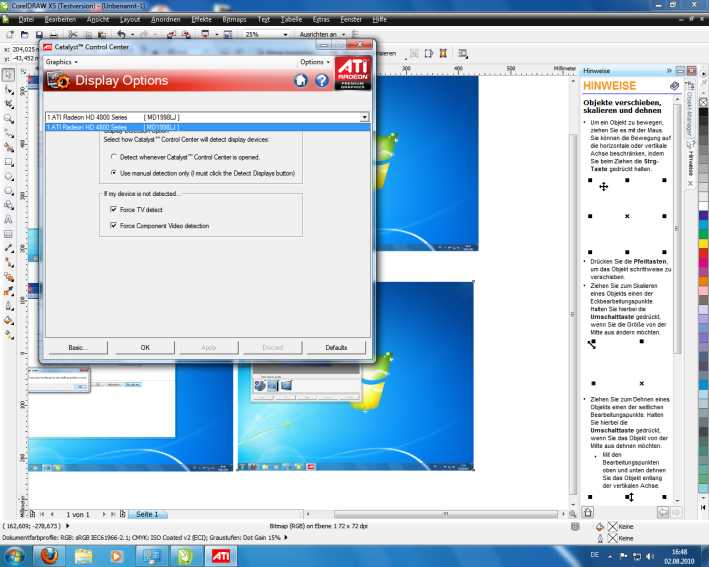
Task: Open Windows Explorer from the taskbar
Action: [x=83, y=556]
